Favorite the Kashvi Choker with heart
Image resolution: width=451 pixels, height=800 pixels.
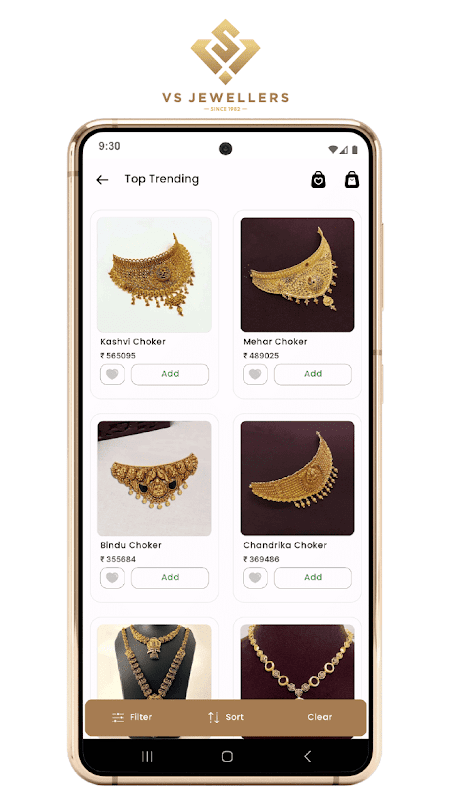coord(112,374)
